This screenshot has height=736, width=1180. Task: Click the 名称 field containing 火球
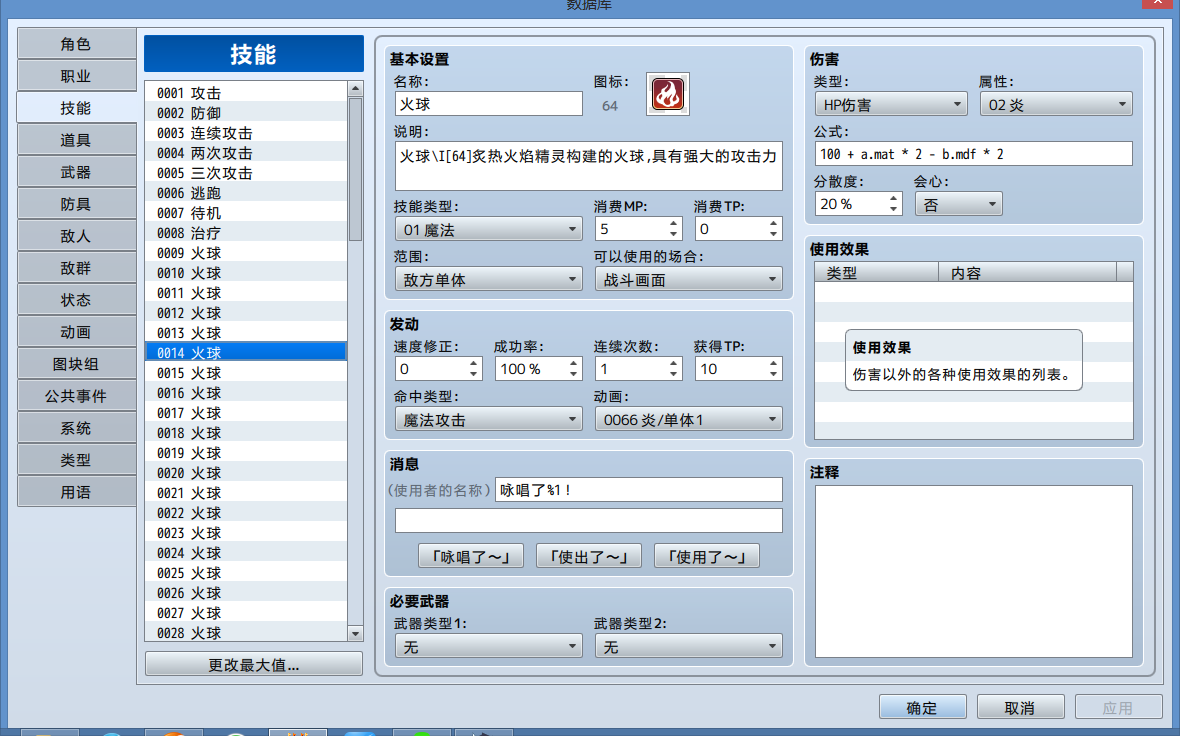[x=488, y=104]
